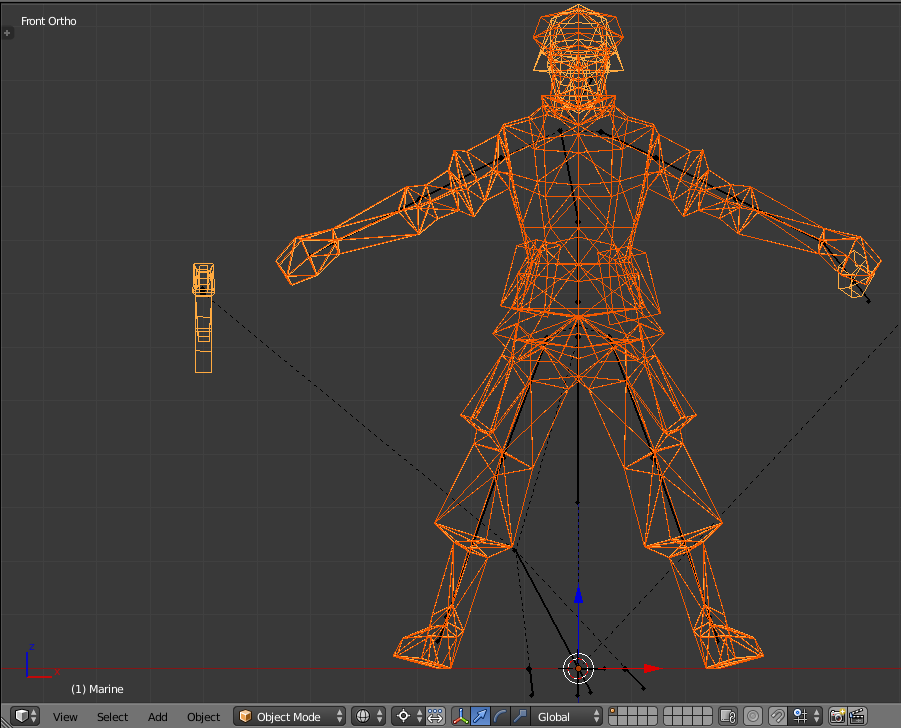The height and width of the screenshot is (728, 901).
Task: Click the manipulator center circle
Action: (578, 668)
